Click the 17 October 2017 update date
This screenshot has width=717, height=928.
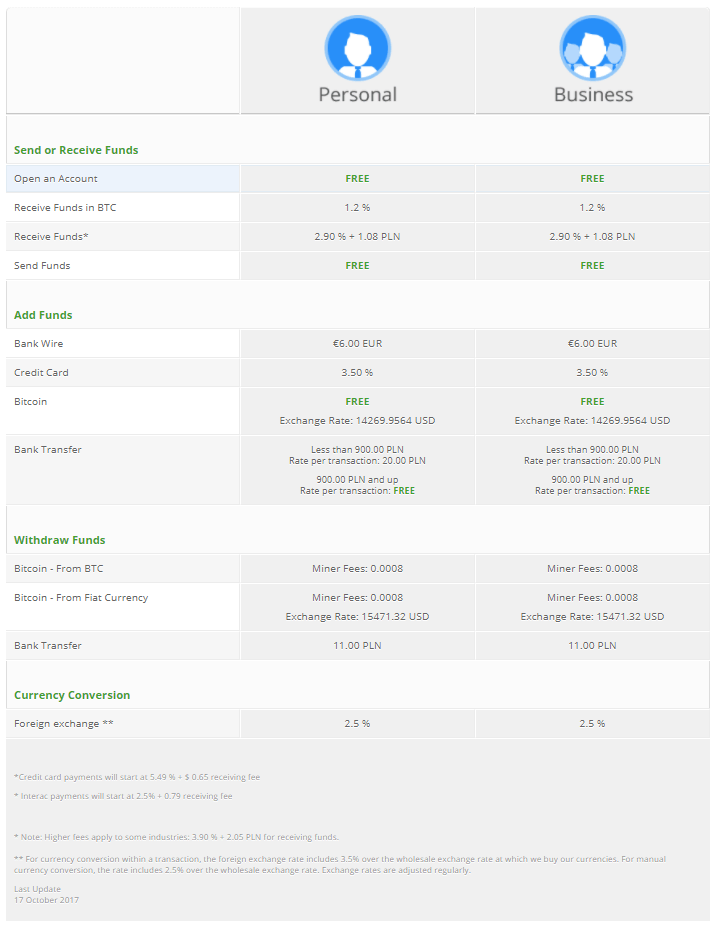click(x=46, y=900)
